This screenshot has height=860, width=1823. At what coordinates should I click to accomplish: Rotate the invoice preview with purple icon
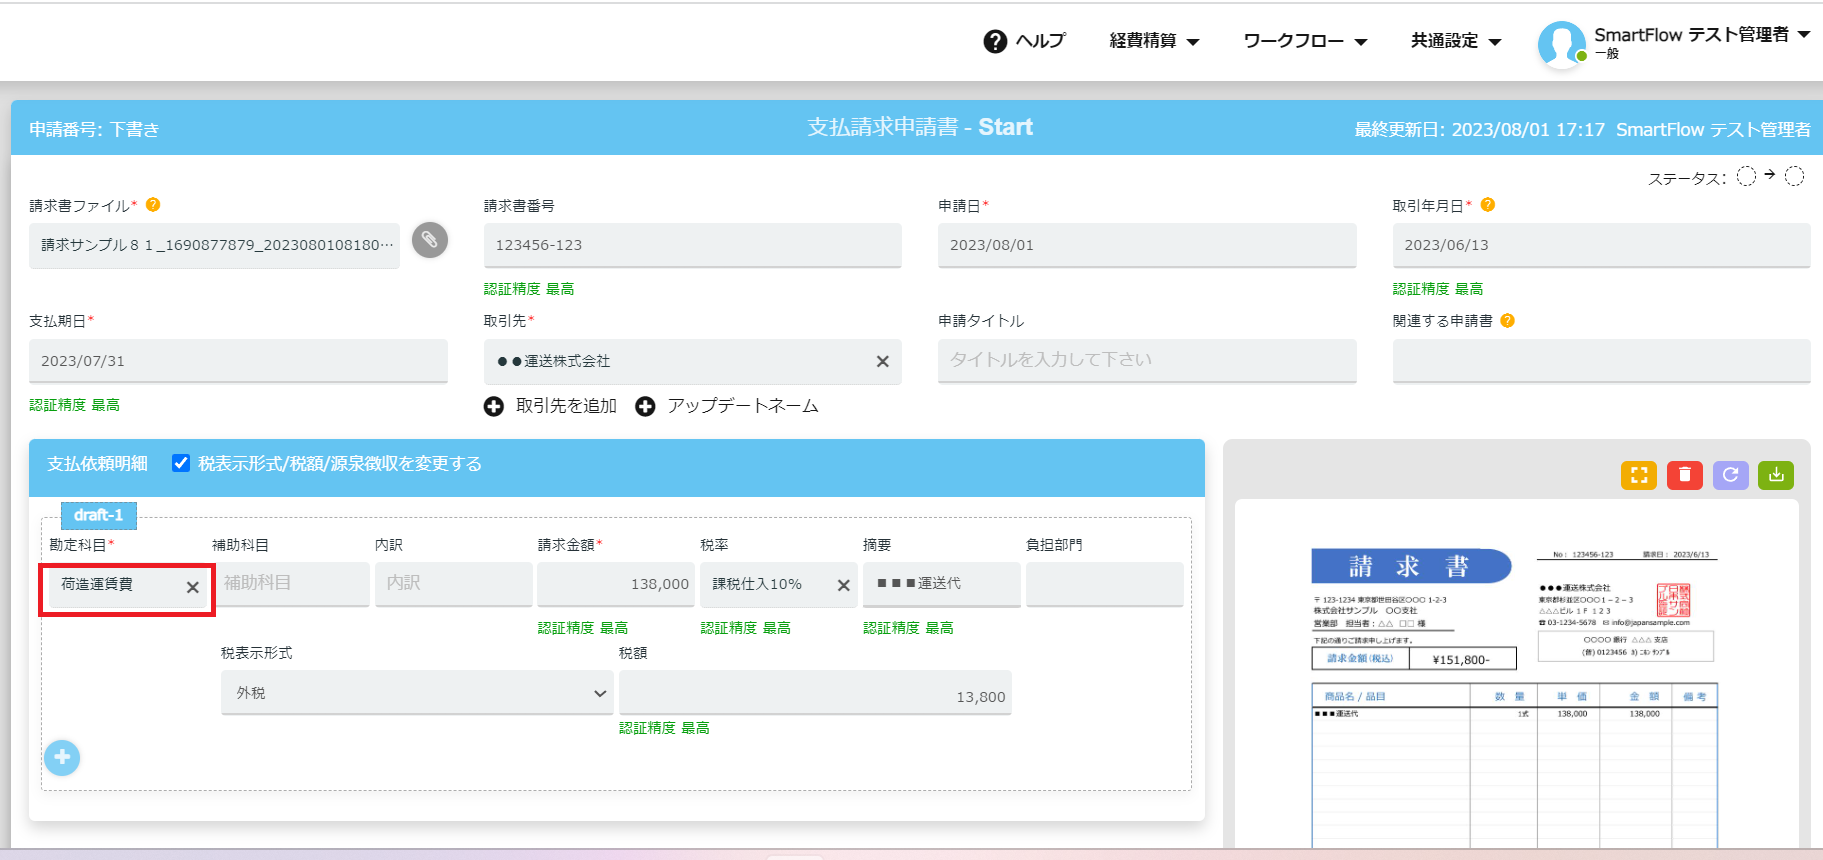coord(1730,475)
